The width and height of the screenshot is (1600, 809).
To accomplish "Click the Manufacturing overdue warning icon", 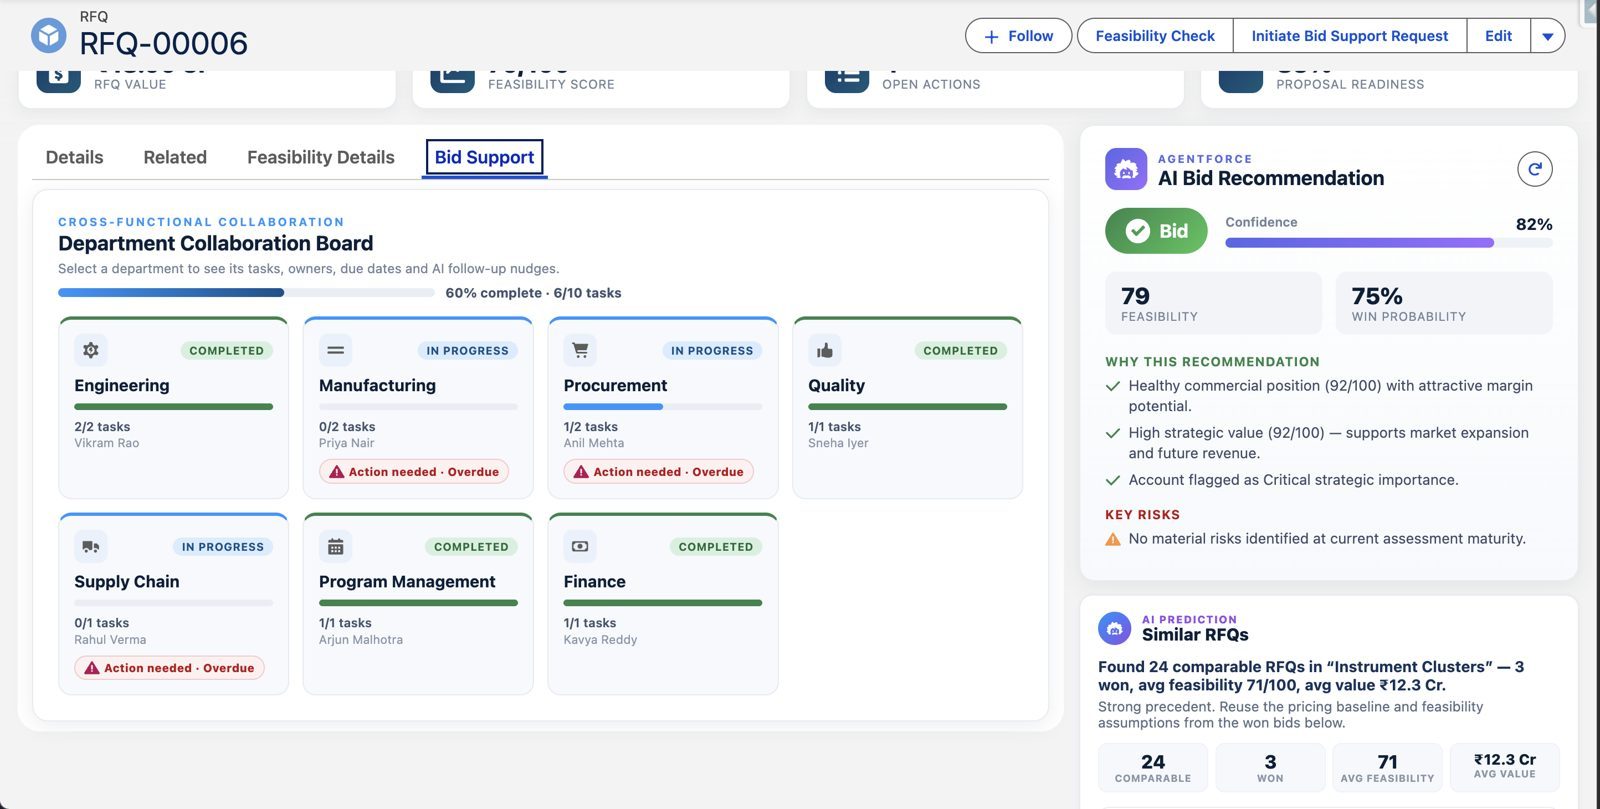I will click(337, 472).
